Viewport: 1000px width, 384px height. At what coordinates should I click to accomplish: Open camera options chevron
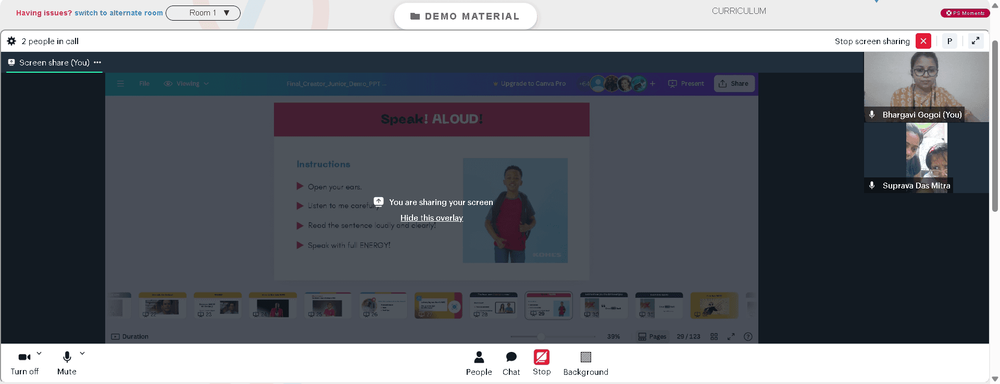click(x=39, y=353)
